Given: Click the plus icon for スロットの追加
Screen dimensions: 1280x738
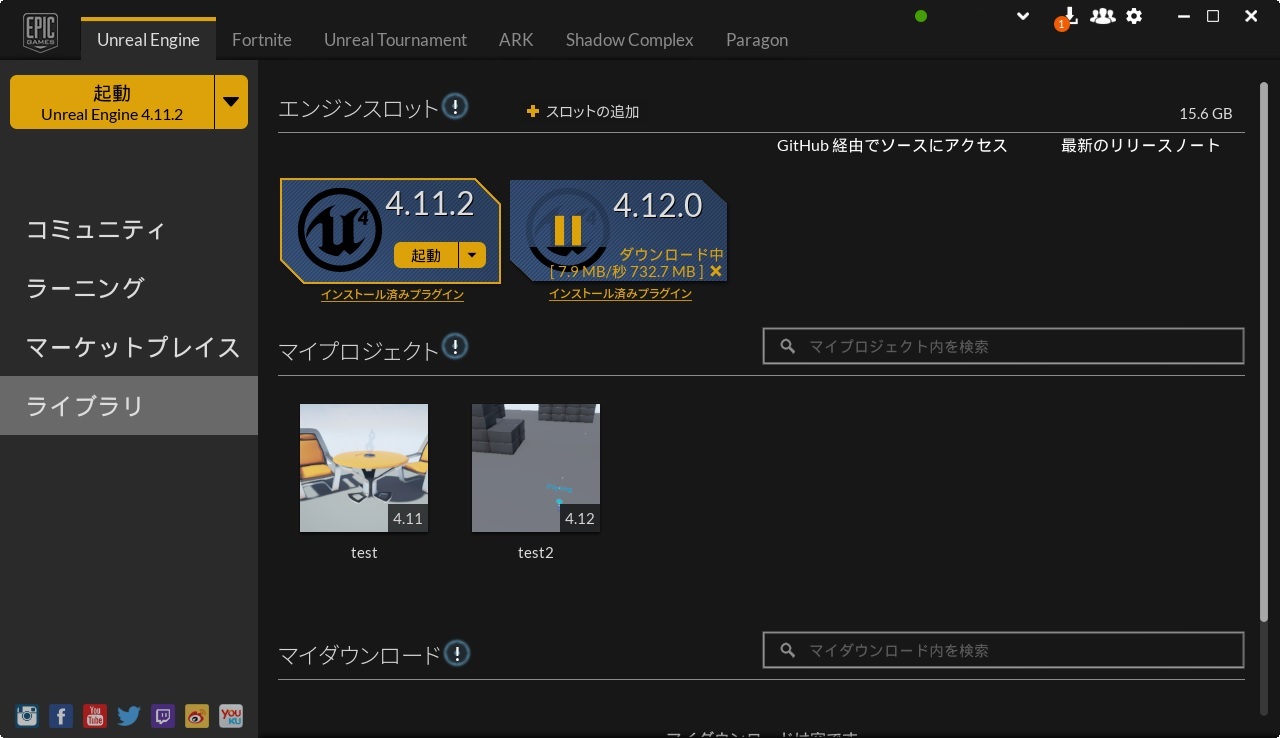Looking at the screenshot, I should click(533, 111).
